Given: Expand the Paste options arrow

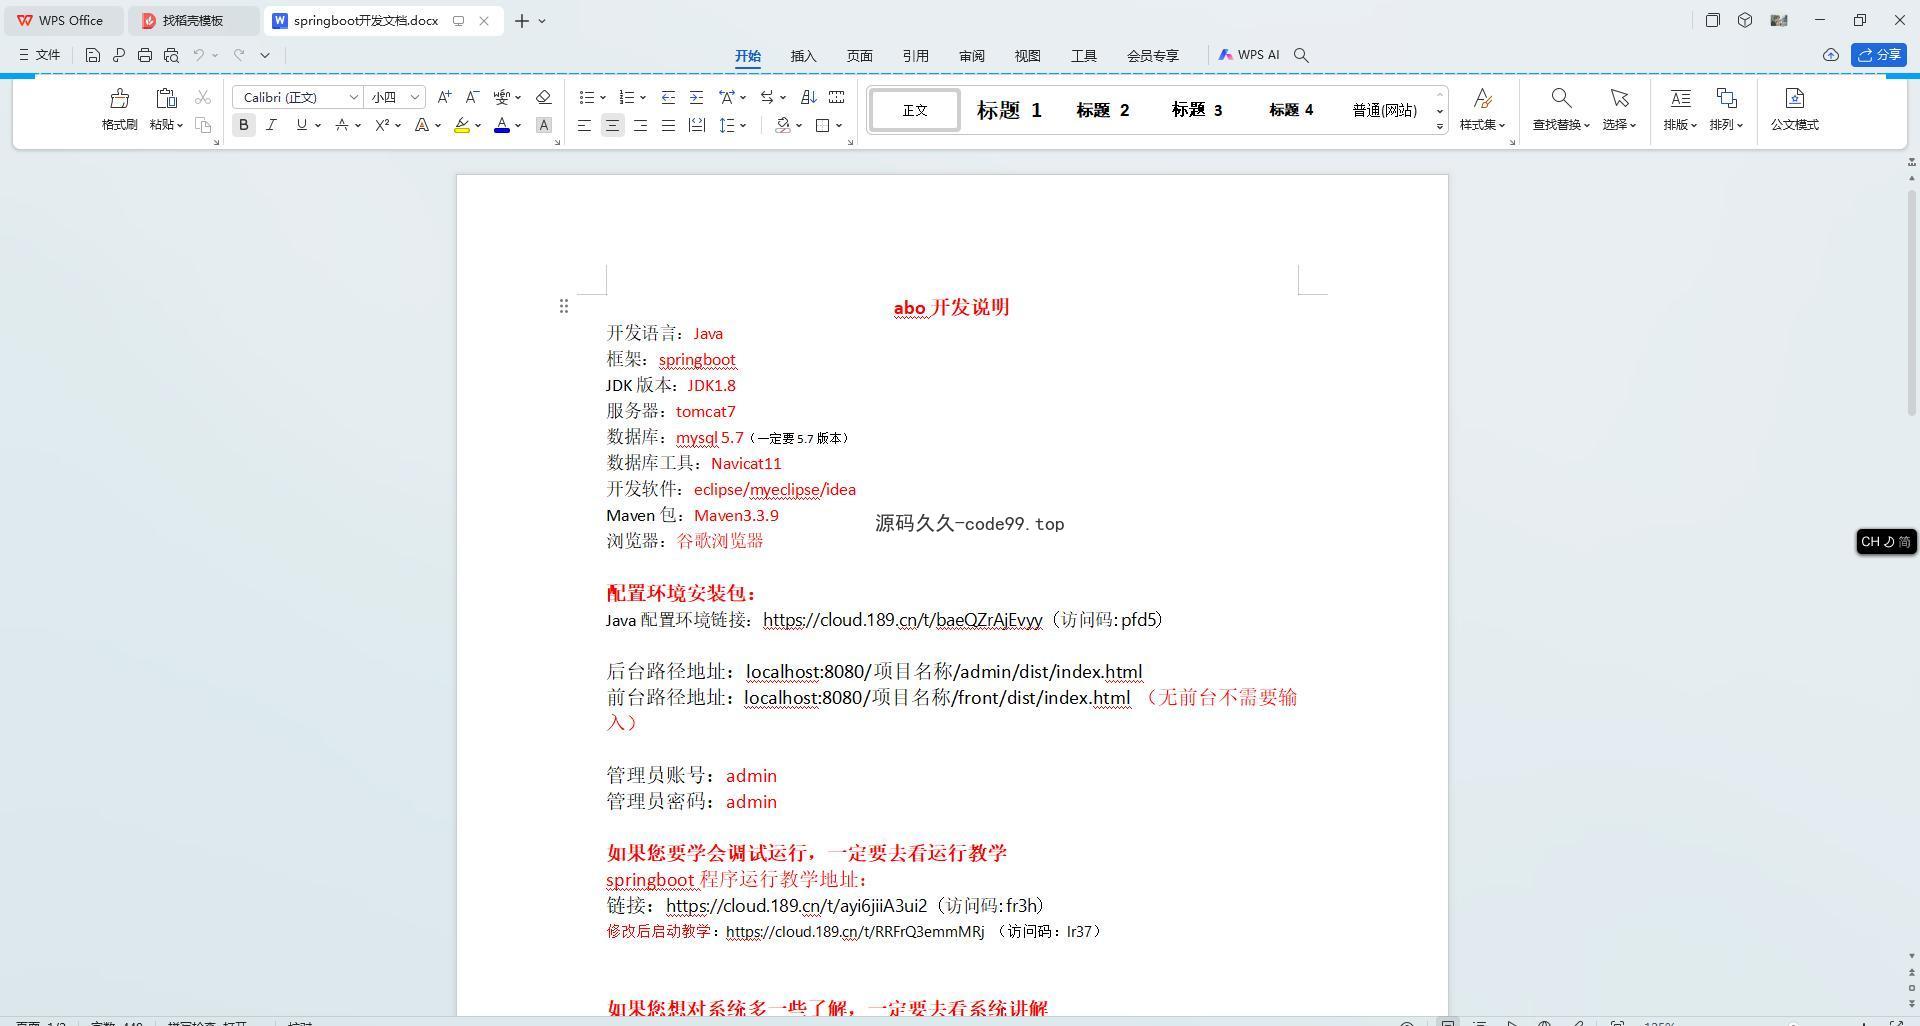Looking at the screenshot, I should click(180, 125).
